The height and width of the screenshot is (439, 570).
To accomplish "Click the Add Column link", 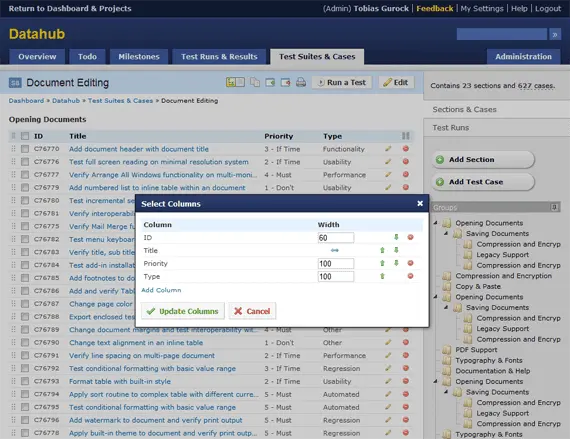I will click(x=161, y=290).
